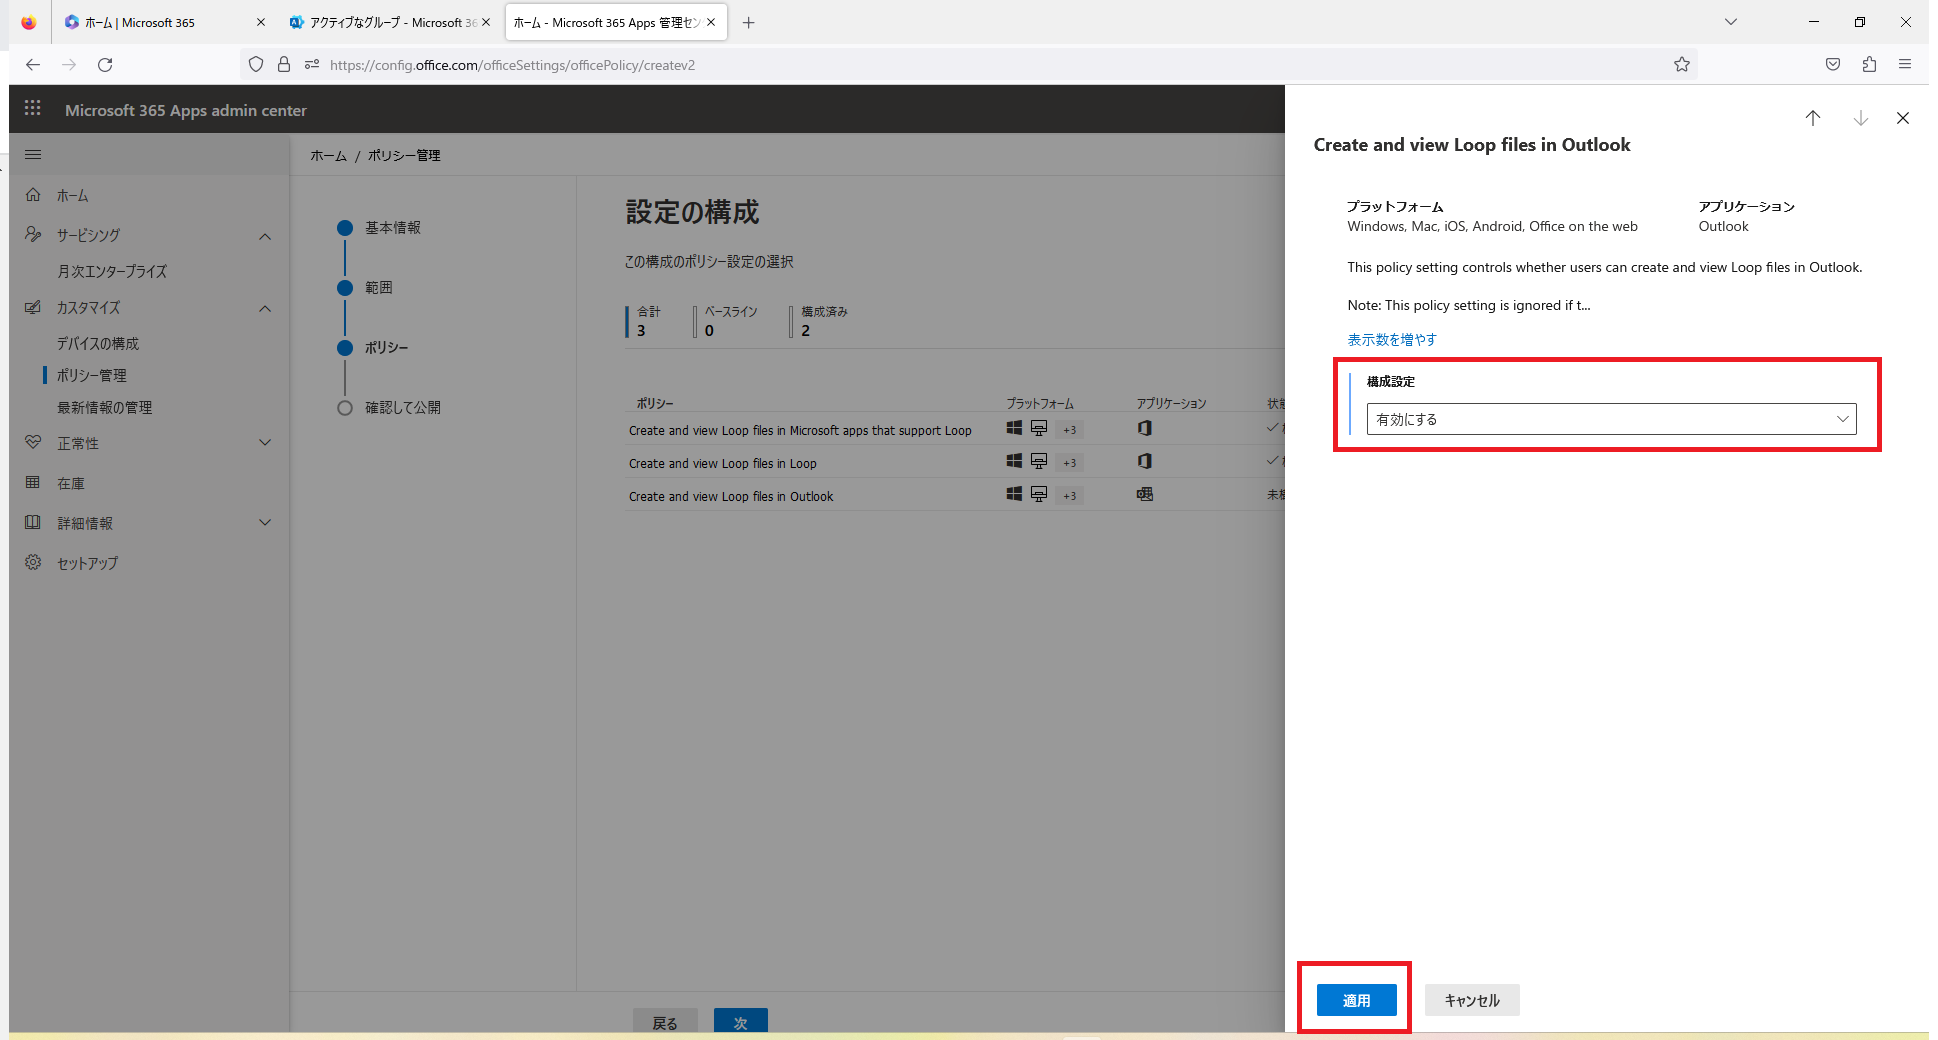Select the 基本情報 wizard step
Viewport: 1938px width, 1040px height.
(379, 227)
